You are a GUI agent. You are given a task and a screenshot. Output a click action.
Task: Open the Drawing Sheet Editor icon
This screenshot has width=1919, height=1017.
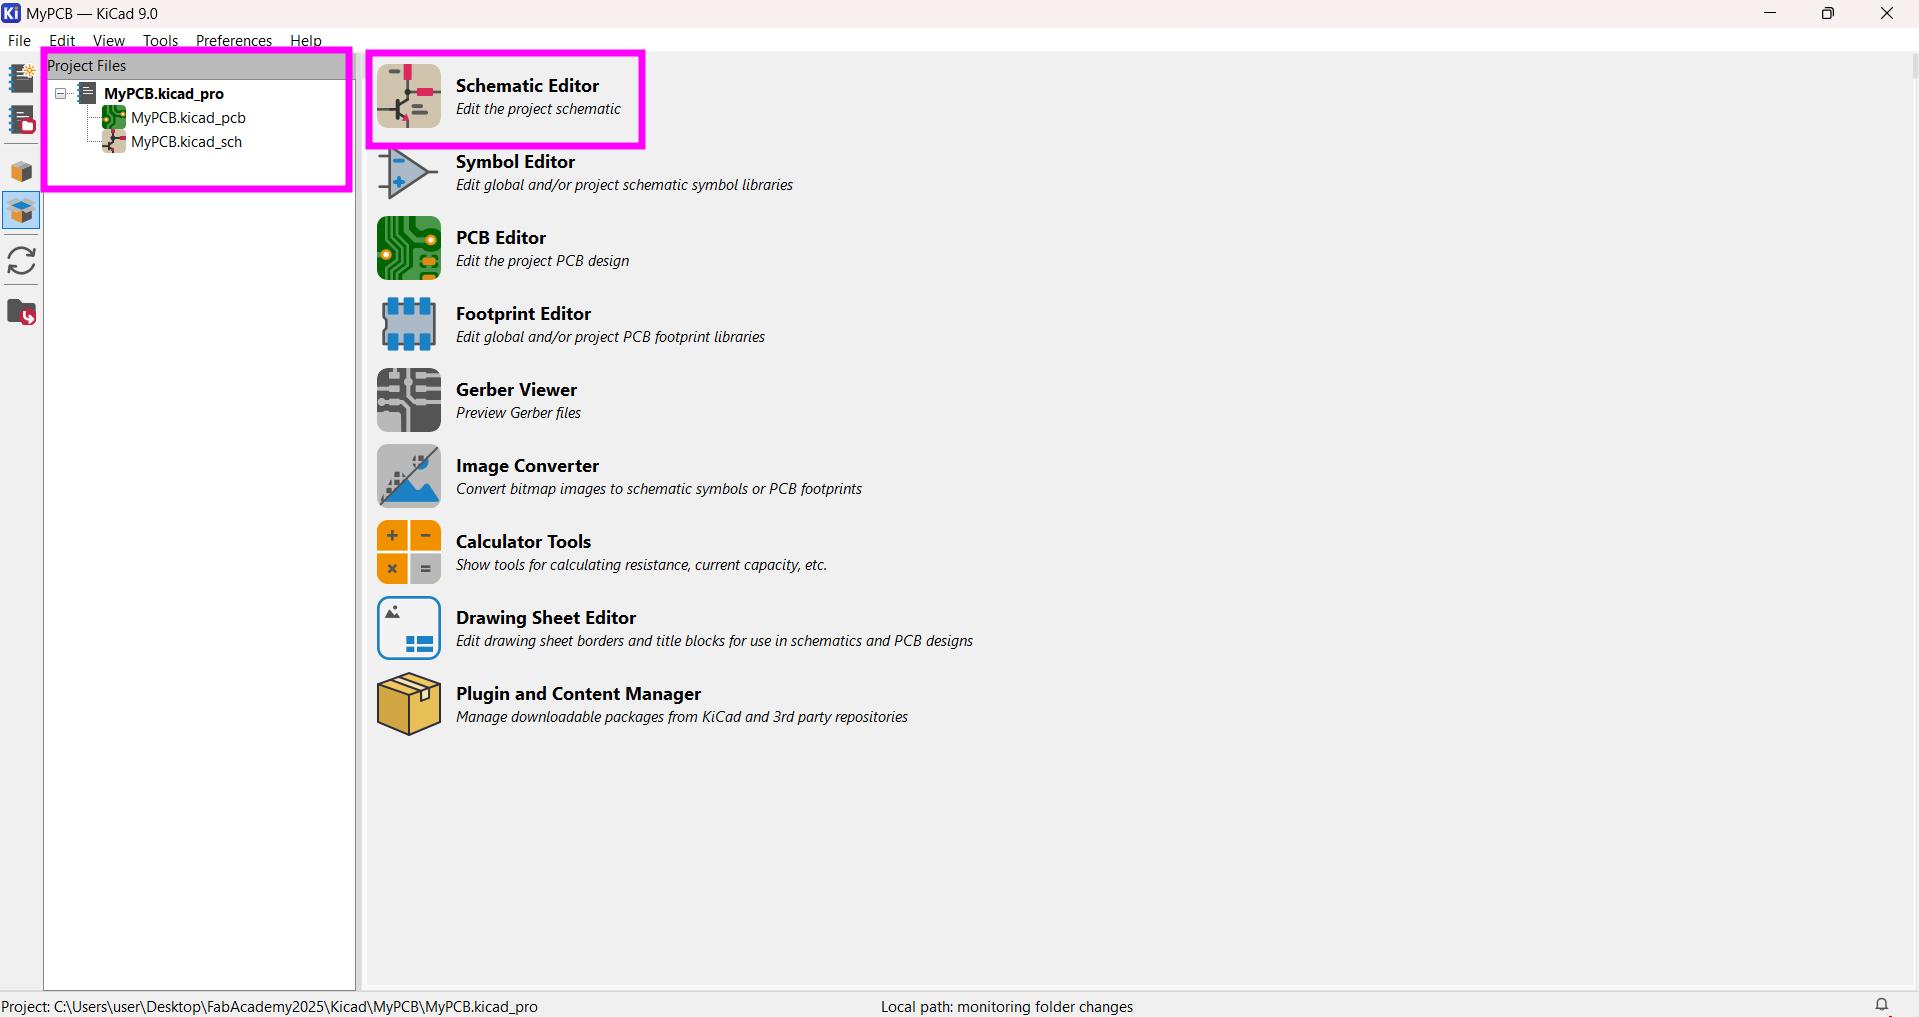pos(408,628)
